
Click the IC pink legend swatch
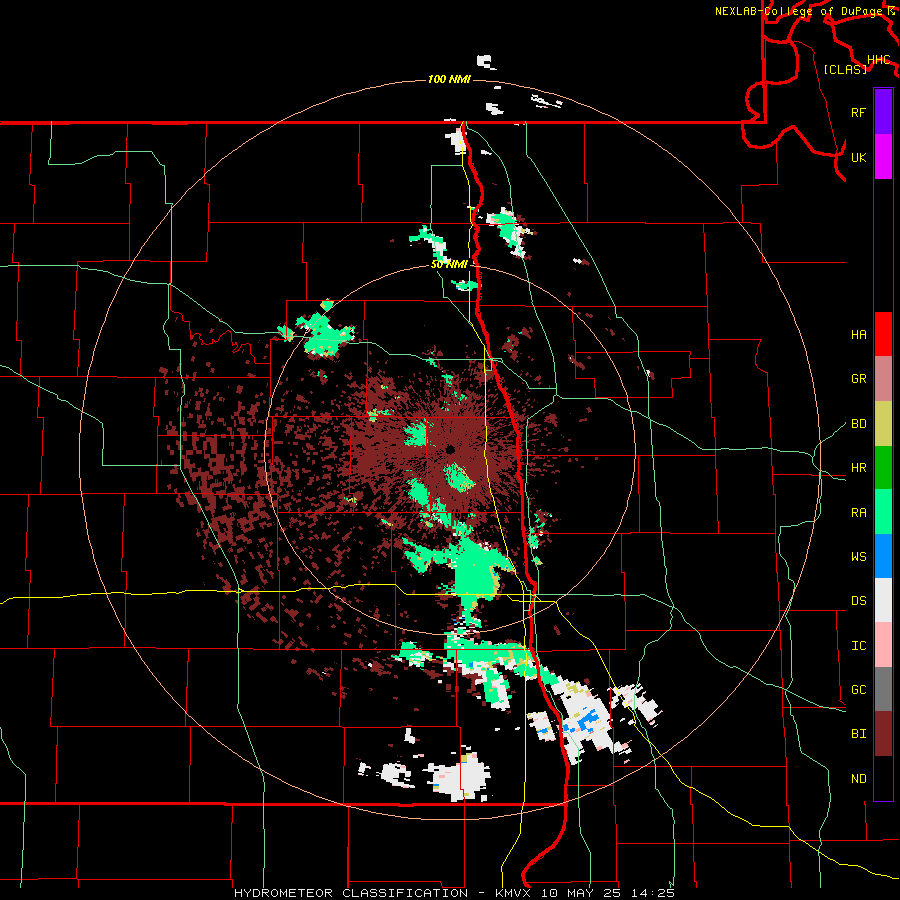[x=883, y=645]
